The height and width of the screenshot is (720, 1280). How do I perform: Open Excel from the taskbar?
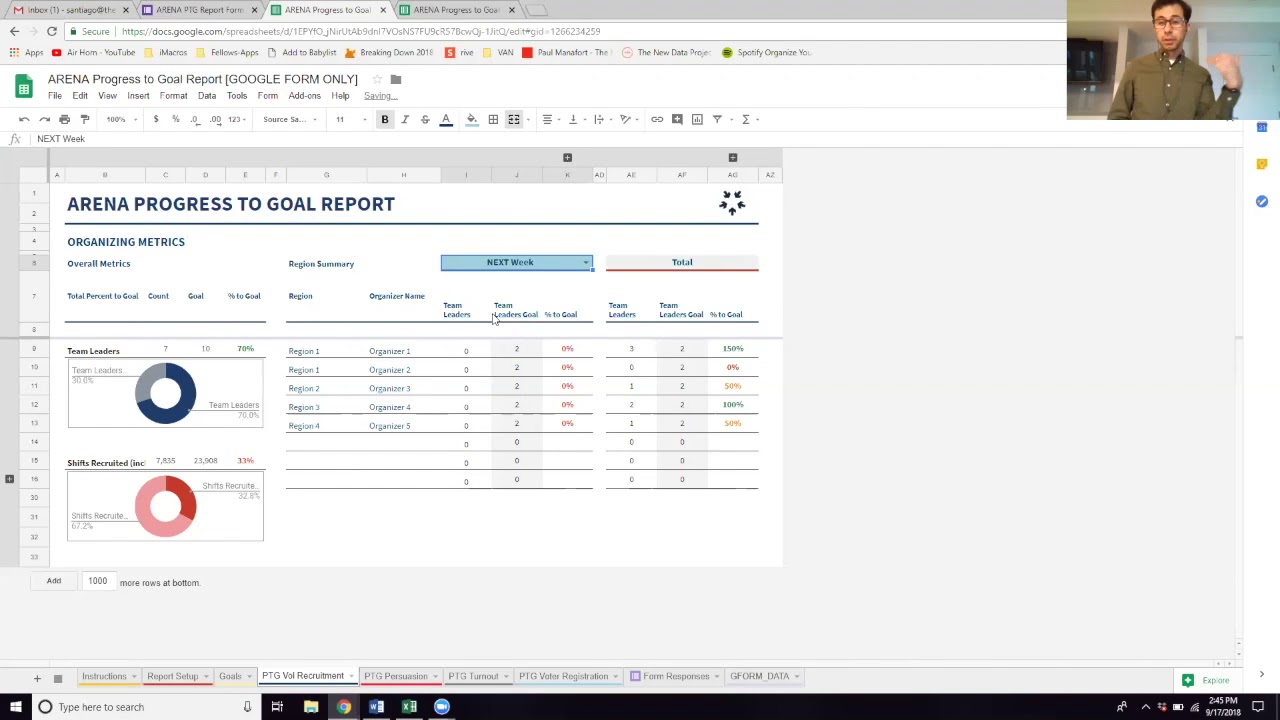[x=409, y=707]
